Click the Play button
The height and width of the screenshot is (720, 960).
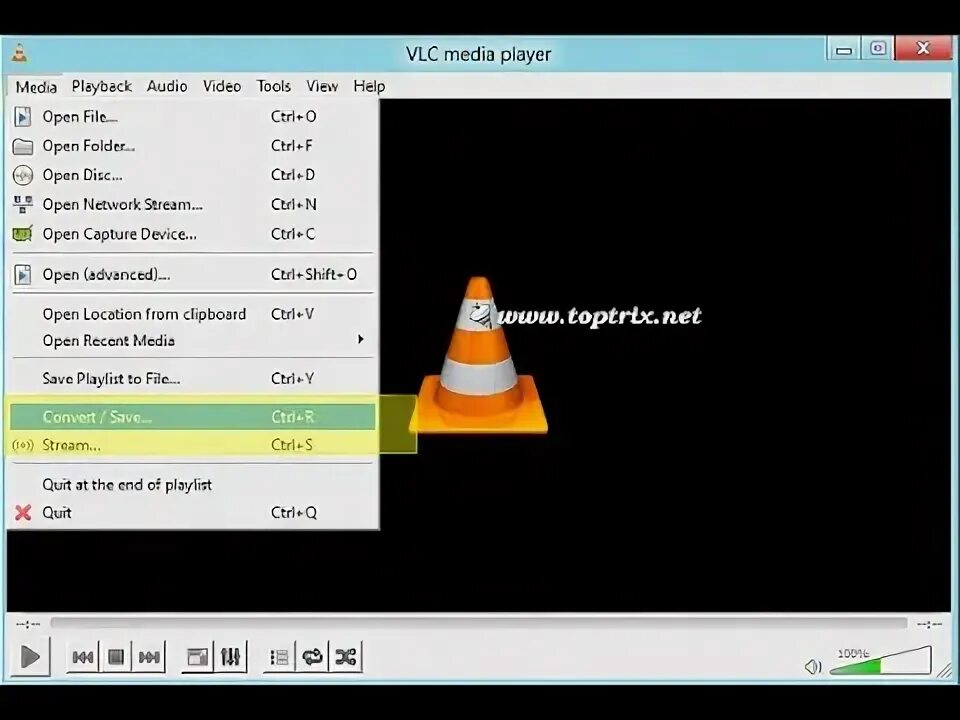(29, 657)
